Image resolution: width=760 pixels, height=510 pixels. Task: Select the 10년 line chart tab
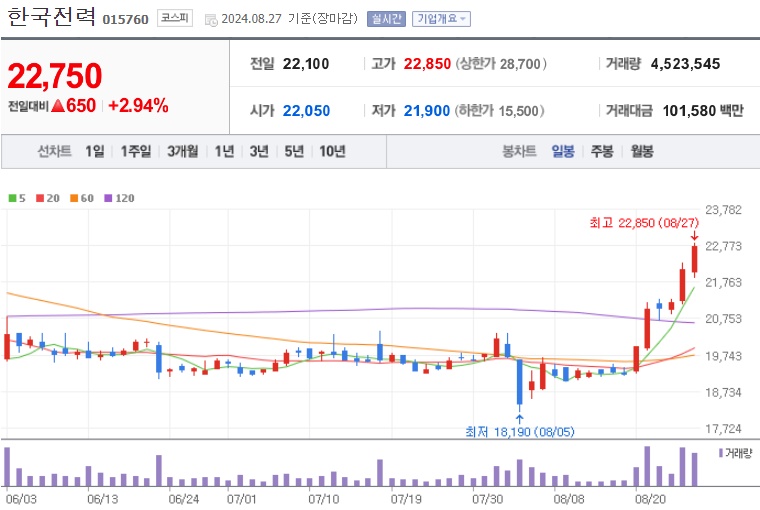pos(332,151)
